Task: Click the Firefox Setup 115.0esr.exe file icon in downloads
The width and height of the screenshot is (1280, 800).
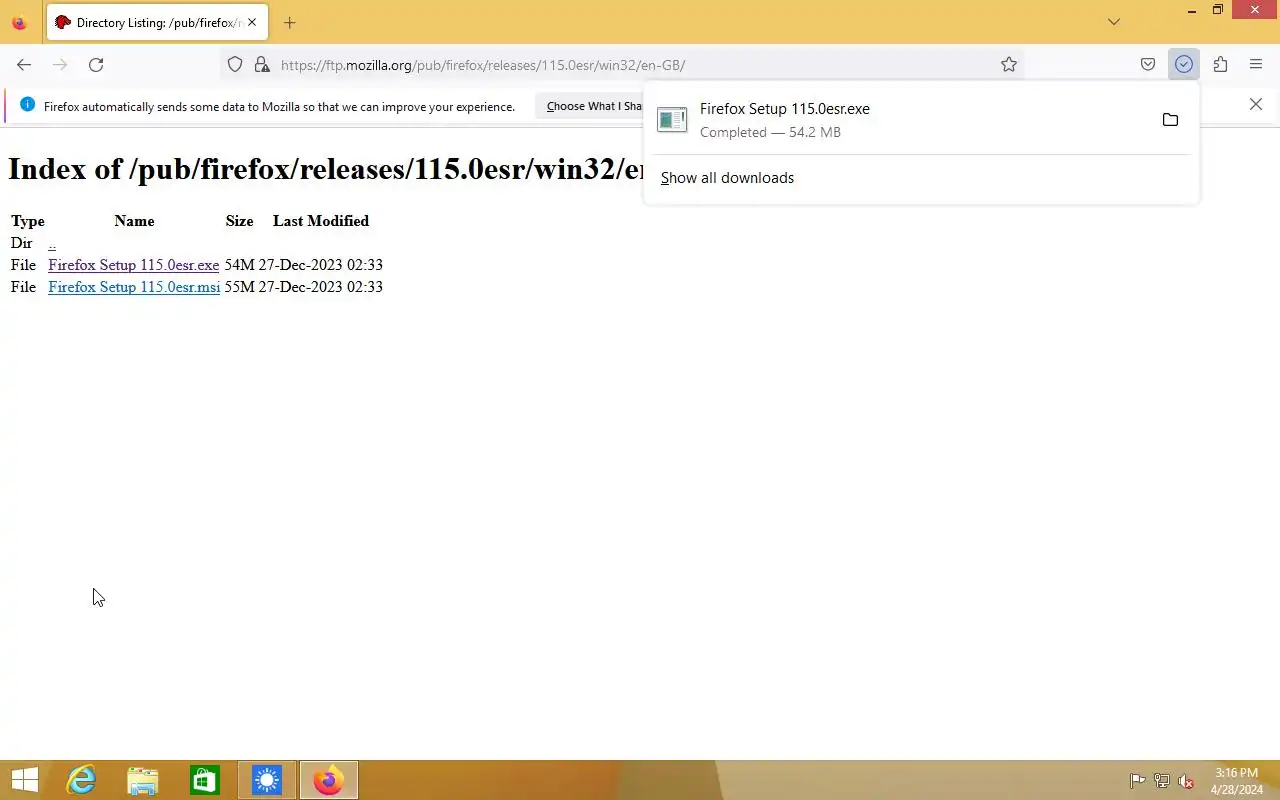Action: (672, 120)
